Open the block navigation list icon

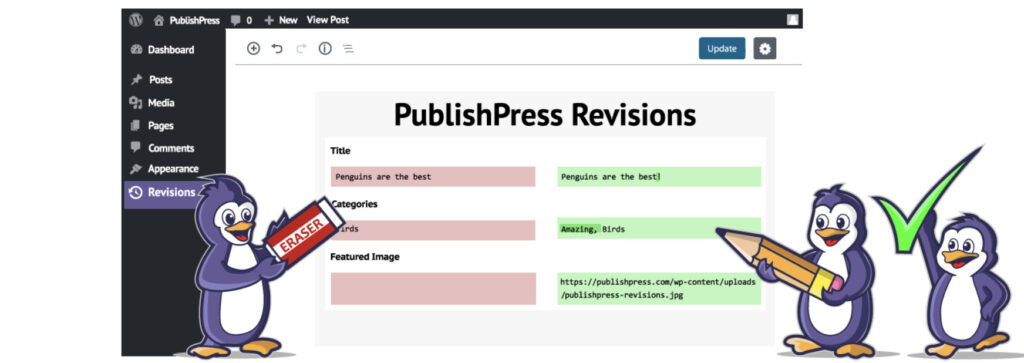349,49
